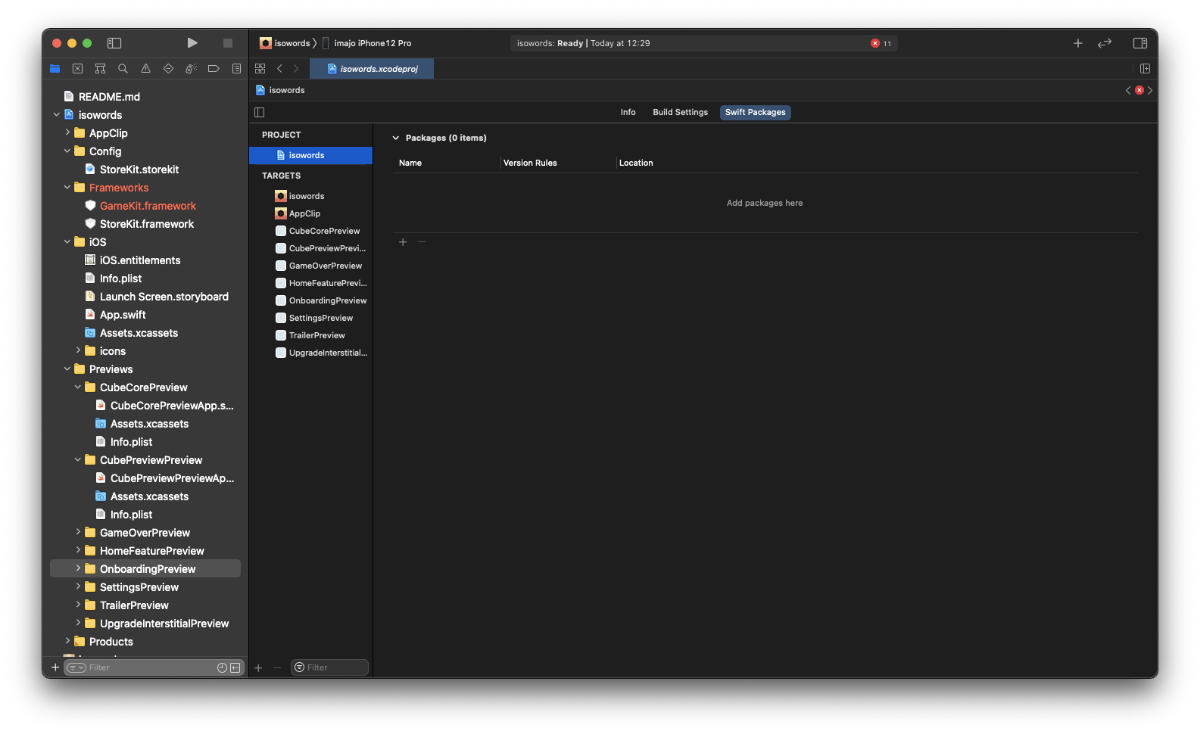The image size is (1200, 734).
Task: Toggle recent files filter clock icon
Action: 222,667
